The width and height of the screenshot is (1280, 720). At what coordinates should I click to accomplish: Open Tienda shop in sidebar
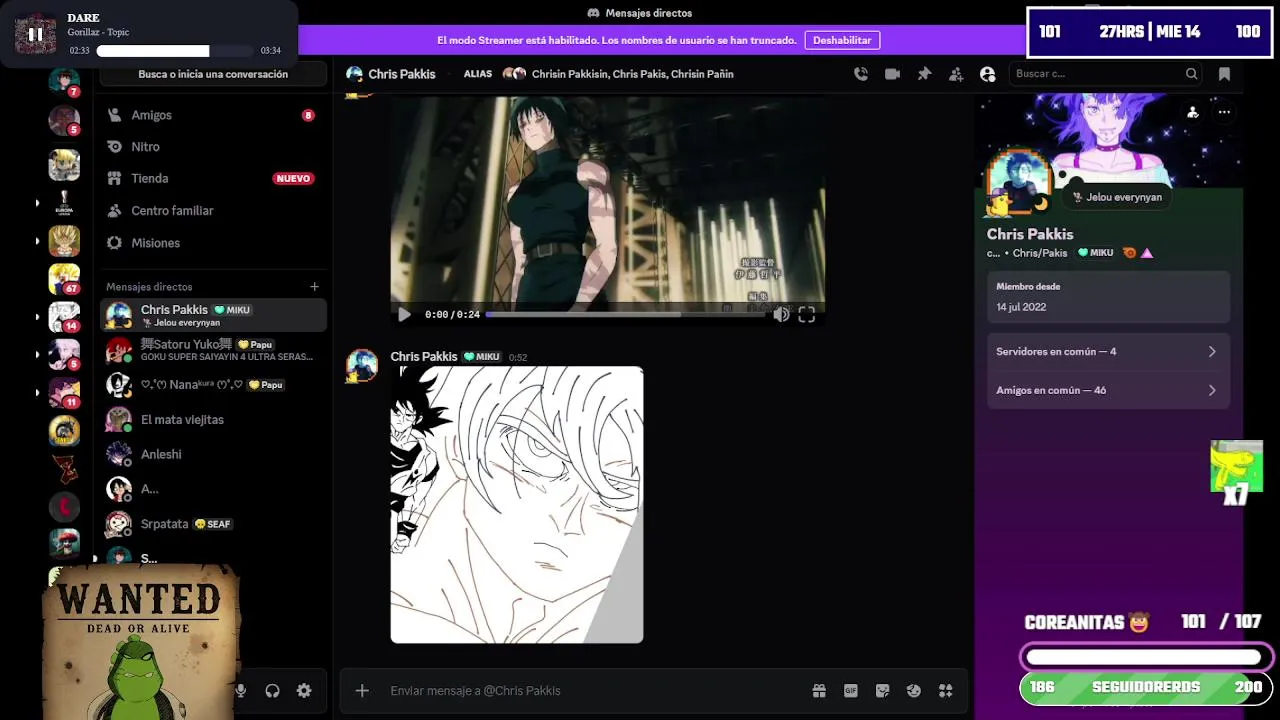click(212, 178)
